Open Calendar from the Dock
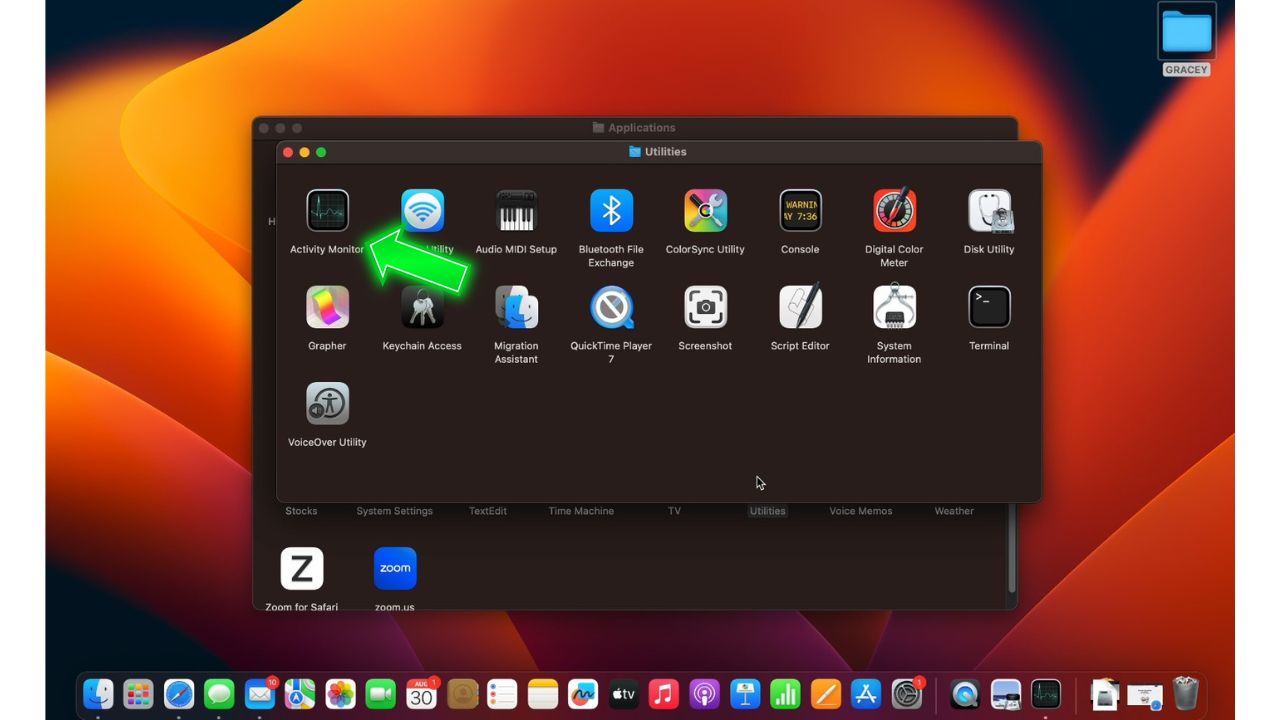The width and height of the screenshot is (1280, 720). point(421,693)
